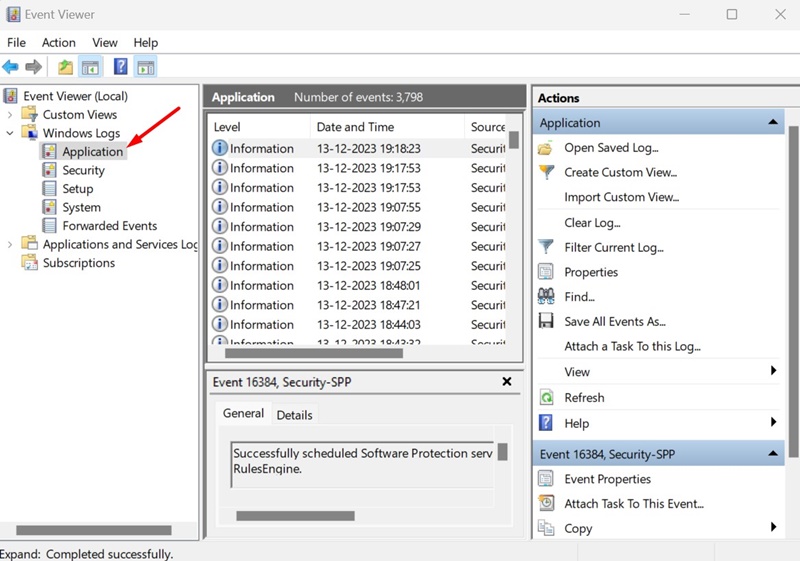Expand the Custom Views tree node
This screenshot has height=561, width=800.
point(10,115)
